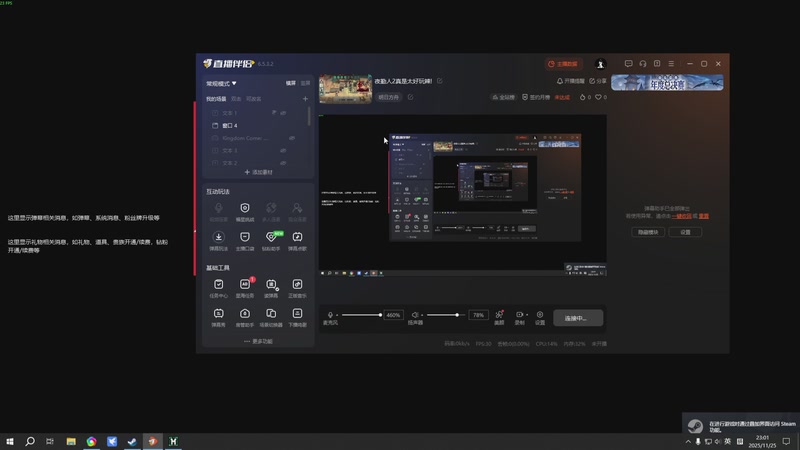The height and width of the screenshot is (450, 800).
Task: Click the person icon in 互动玩法 first row
Action: pyautogui.click(x=297, y=208)
